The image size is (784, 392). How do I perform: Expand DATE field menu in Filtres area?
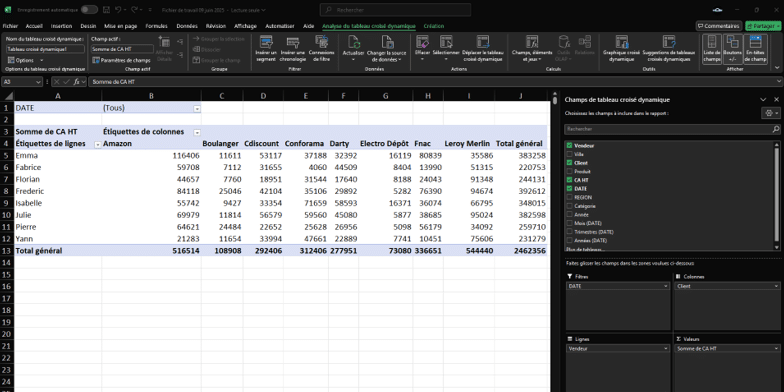click(666, 286)
